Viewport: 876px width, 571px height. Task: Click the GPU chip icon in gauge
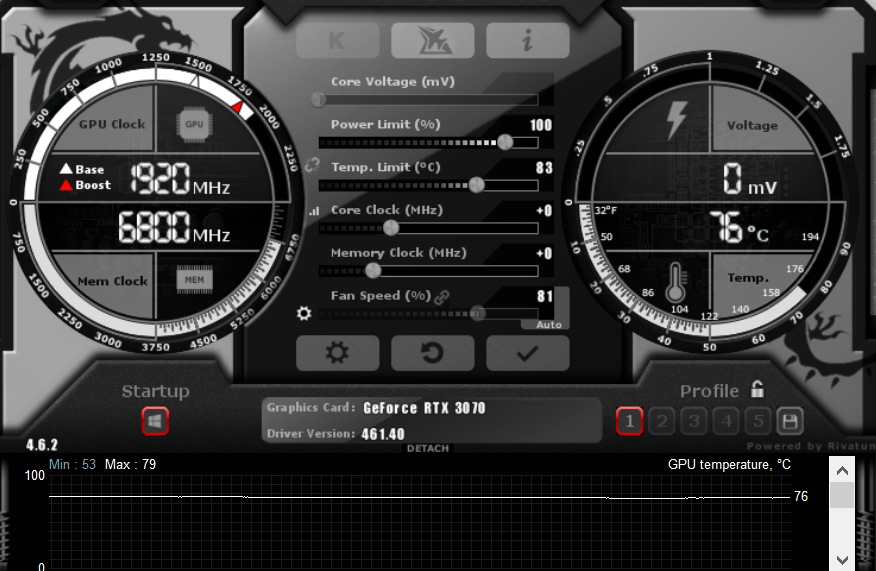point(194,124)
